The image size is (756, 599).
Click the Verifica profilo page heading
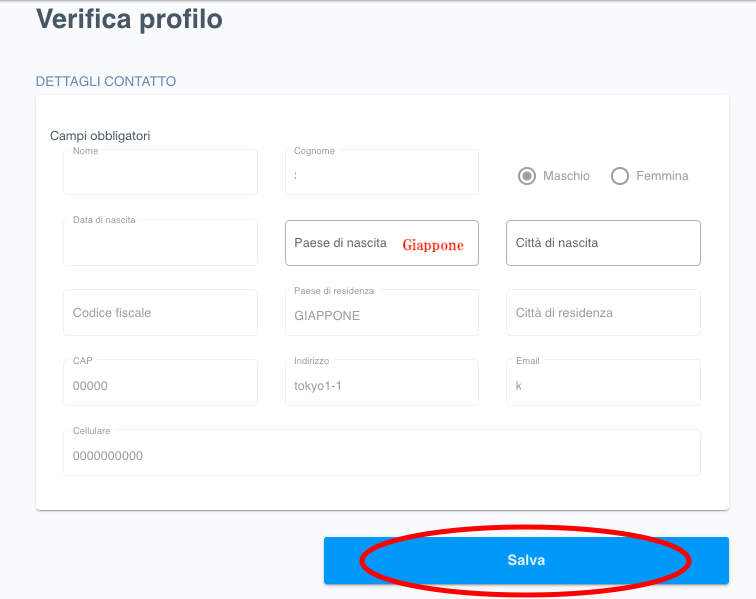(129, 19)
